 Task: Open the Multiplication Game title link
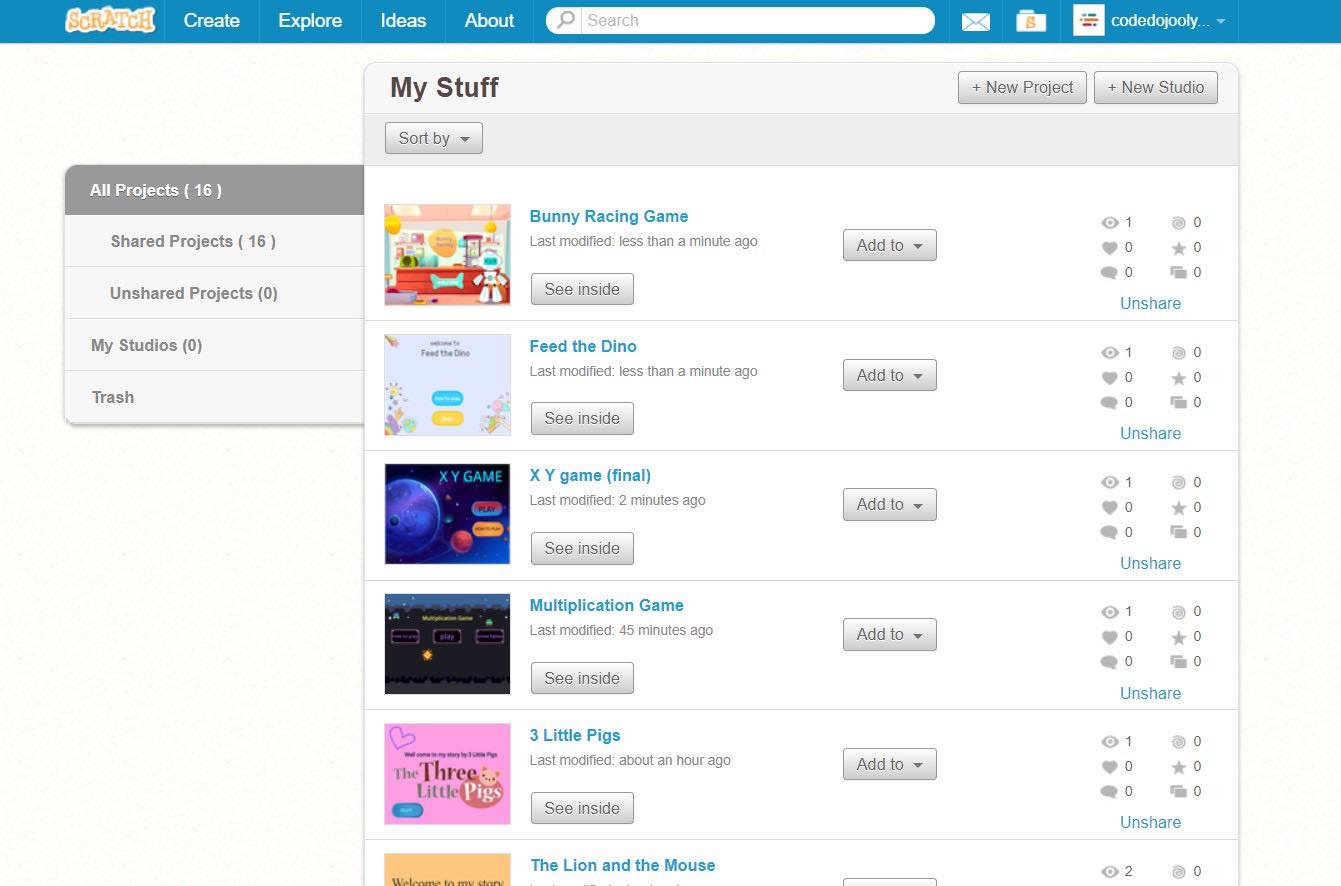click(606, 605)
